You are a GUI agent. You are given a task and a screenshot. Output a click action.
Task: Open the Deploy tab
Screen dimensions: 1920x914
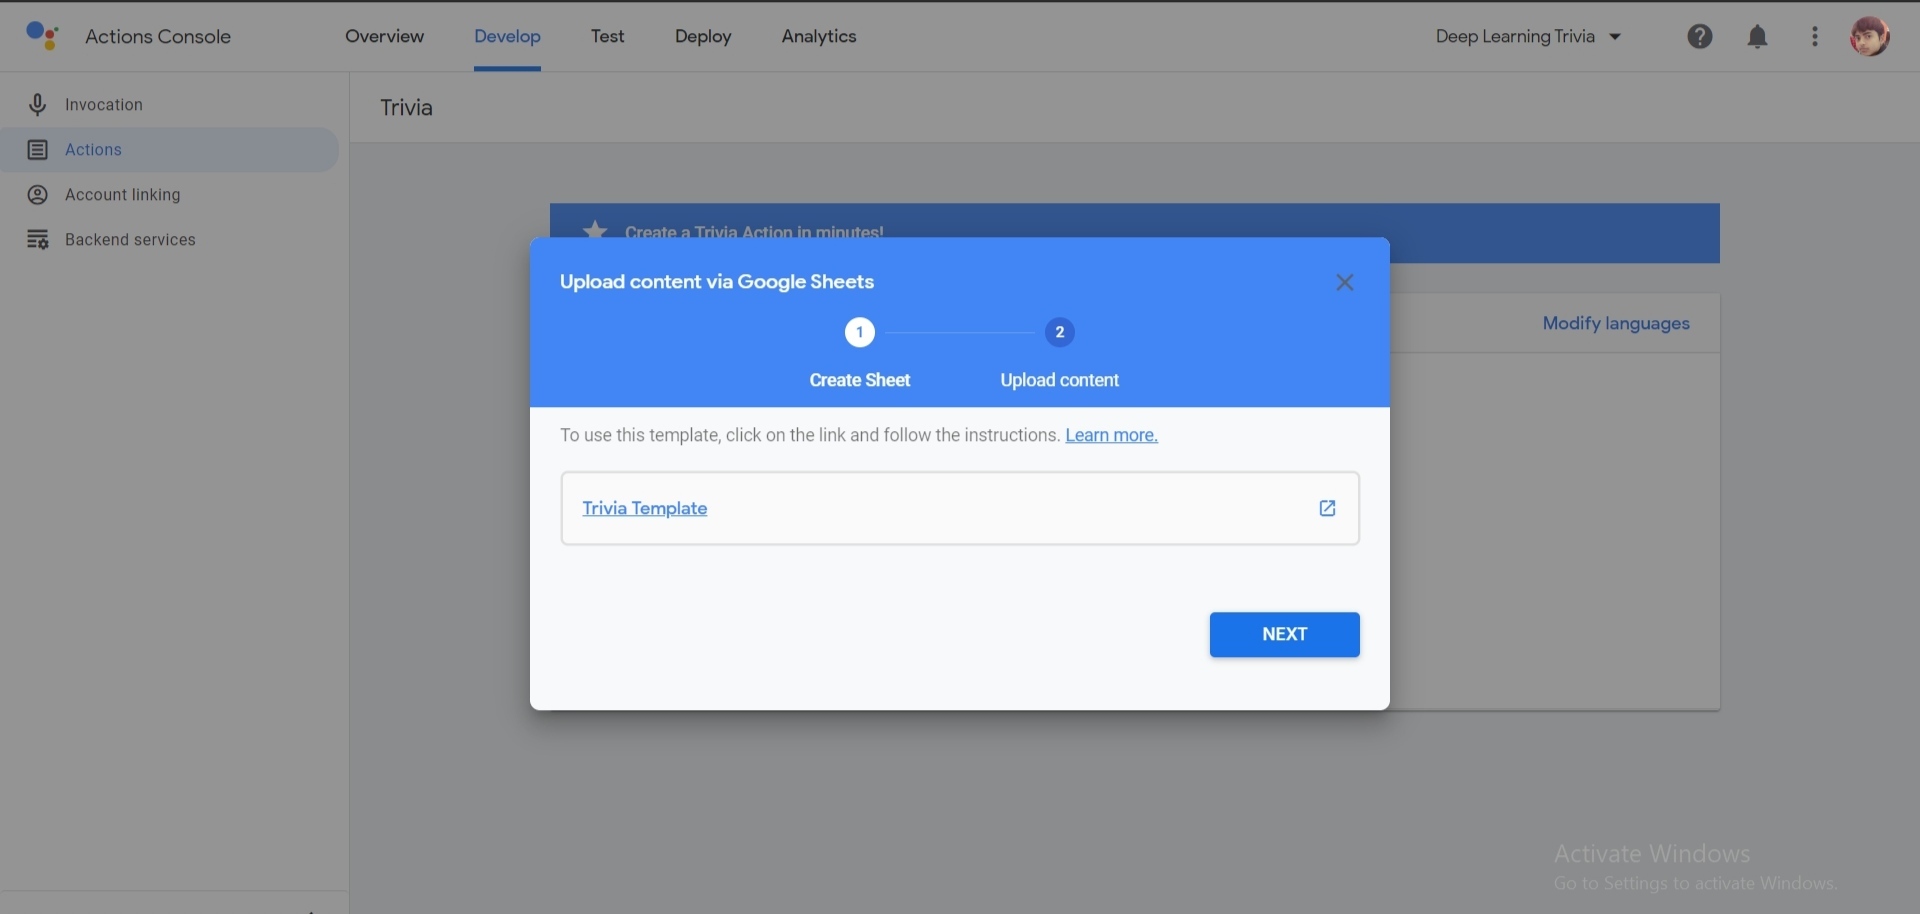pyautogui.click(x=703, y=36)
